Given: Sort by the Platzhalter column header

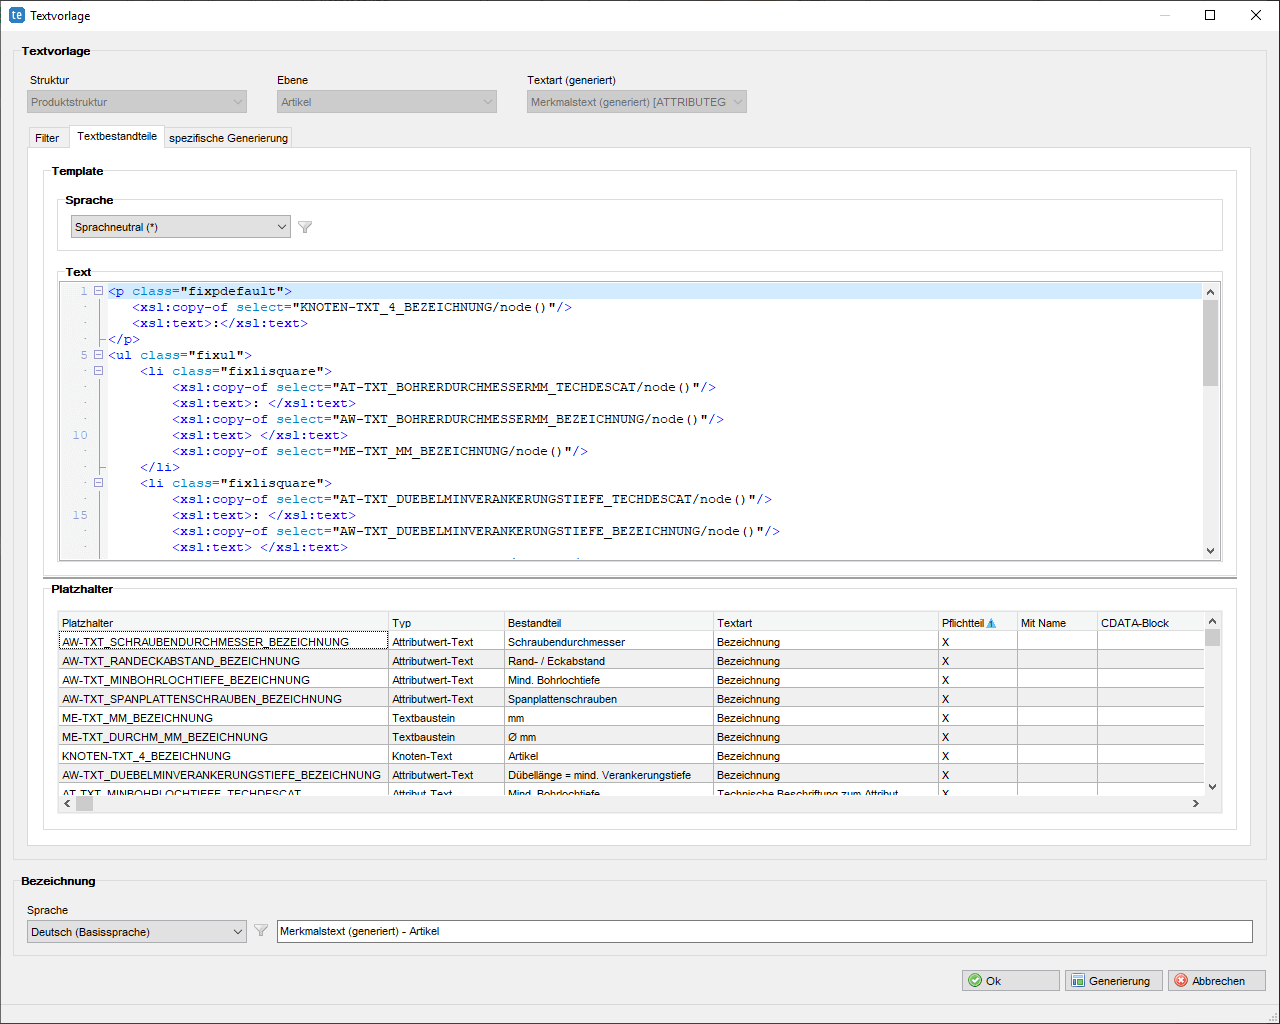Looking at the screenshot, I should coord(223,623).
